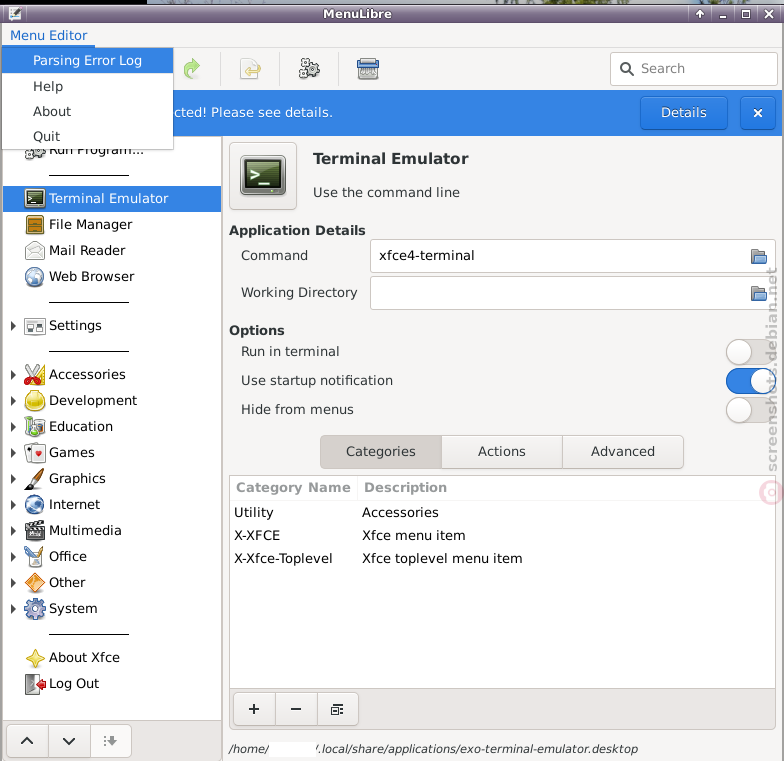Toggle Hide from menus switch
Screen dimensions: 784x761
click(x=750, y=410)
